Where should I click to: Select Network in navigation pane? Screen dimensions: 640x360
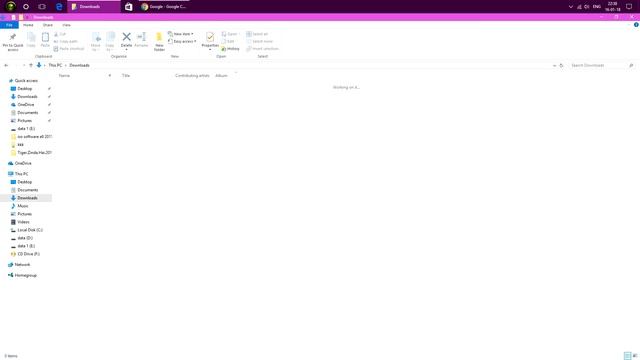point(22,265)
